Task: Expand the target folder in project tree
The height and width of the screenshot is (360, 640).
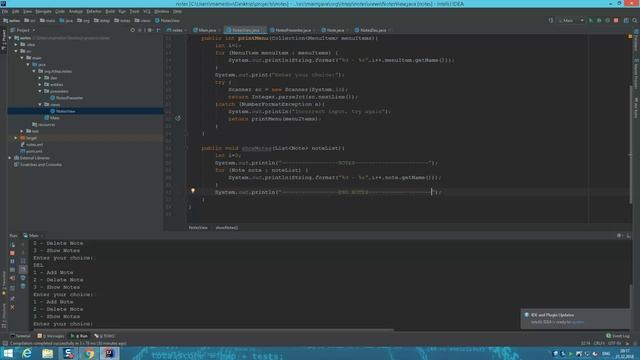Action: click(x=16, y=138)
